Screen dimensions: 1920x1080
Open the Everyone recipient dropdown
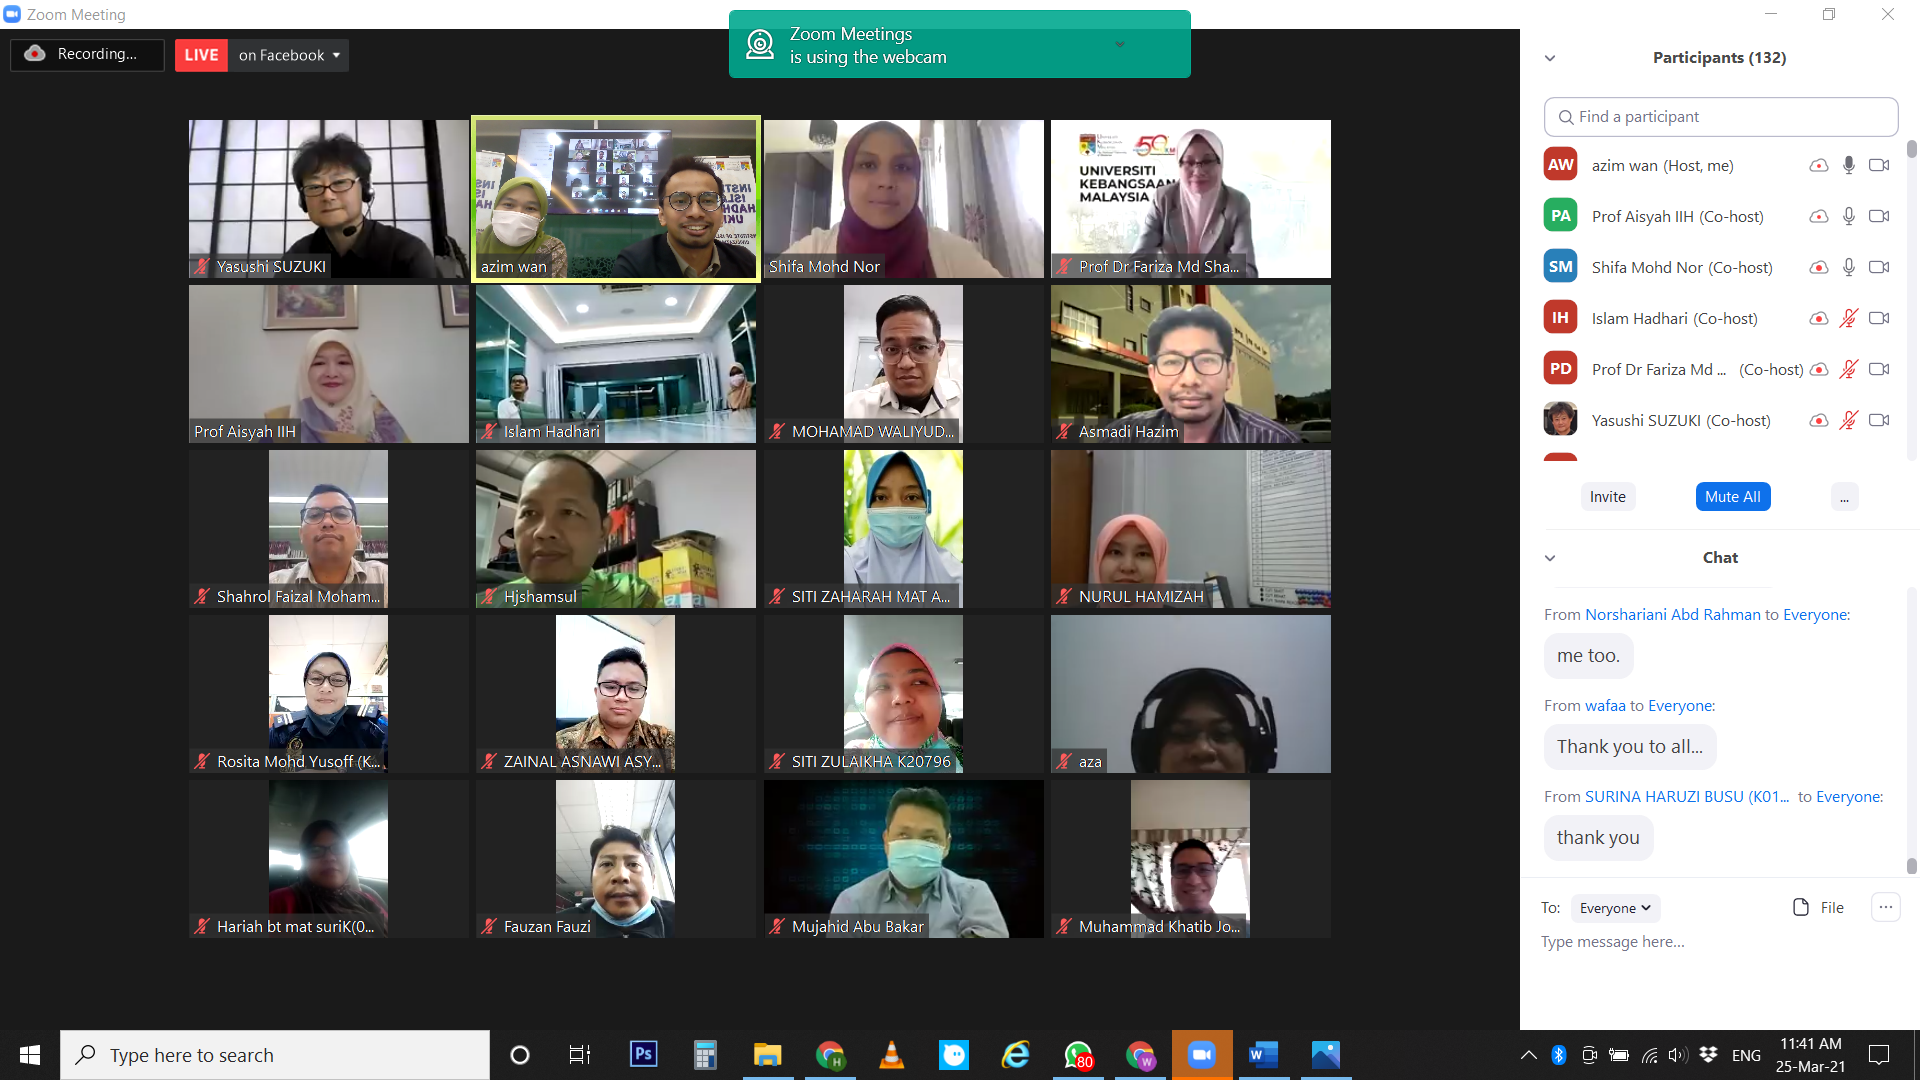click(1615, 908)
